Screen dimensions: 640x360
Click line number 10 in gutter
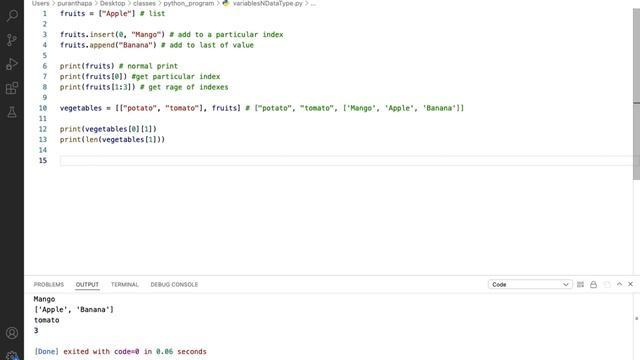tap(43, 108)
